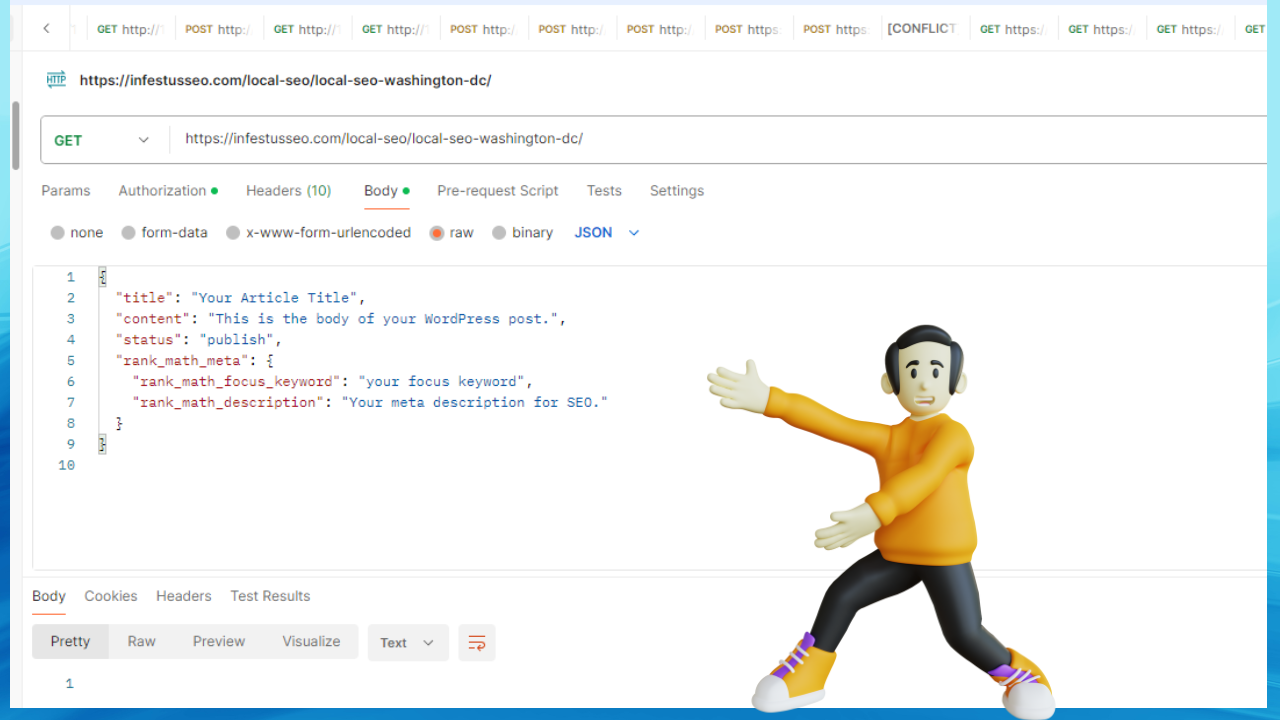
Task: Select the none body type
Action: [x=77, y=232]
